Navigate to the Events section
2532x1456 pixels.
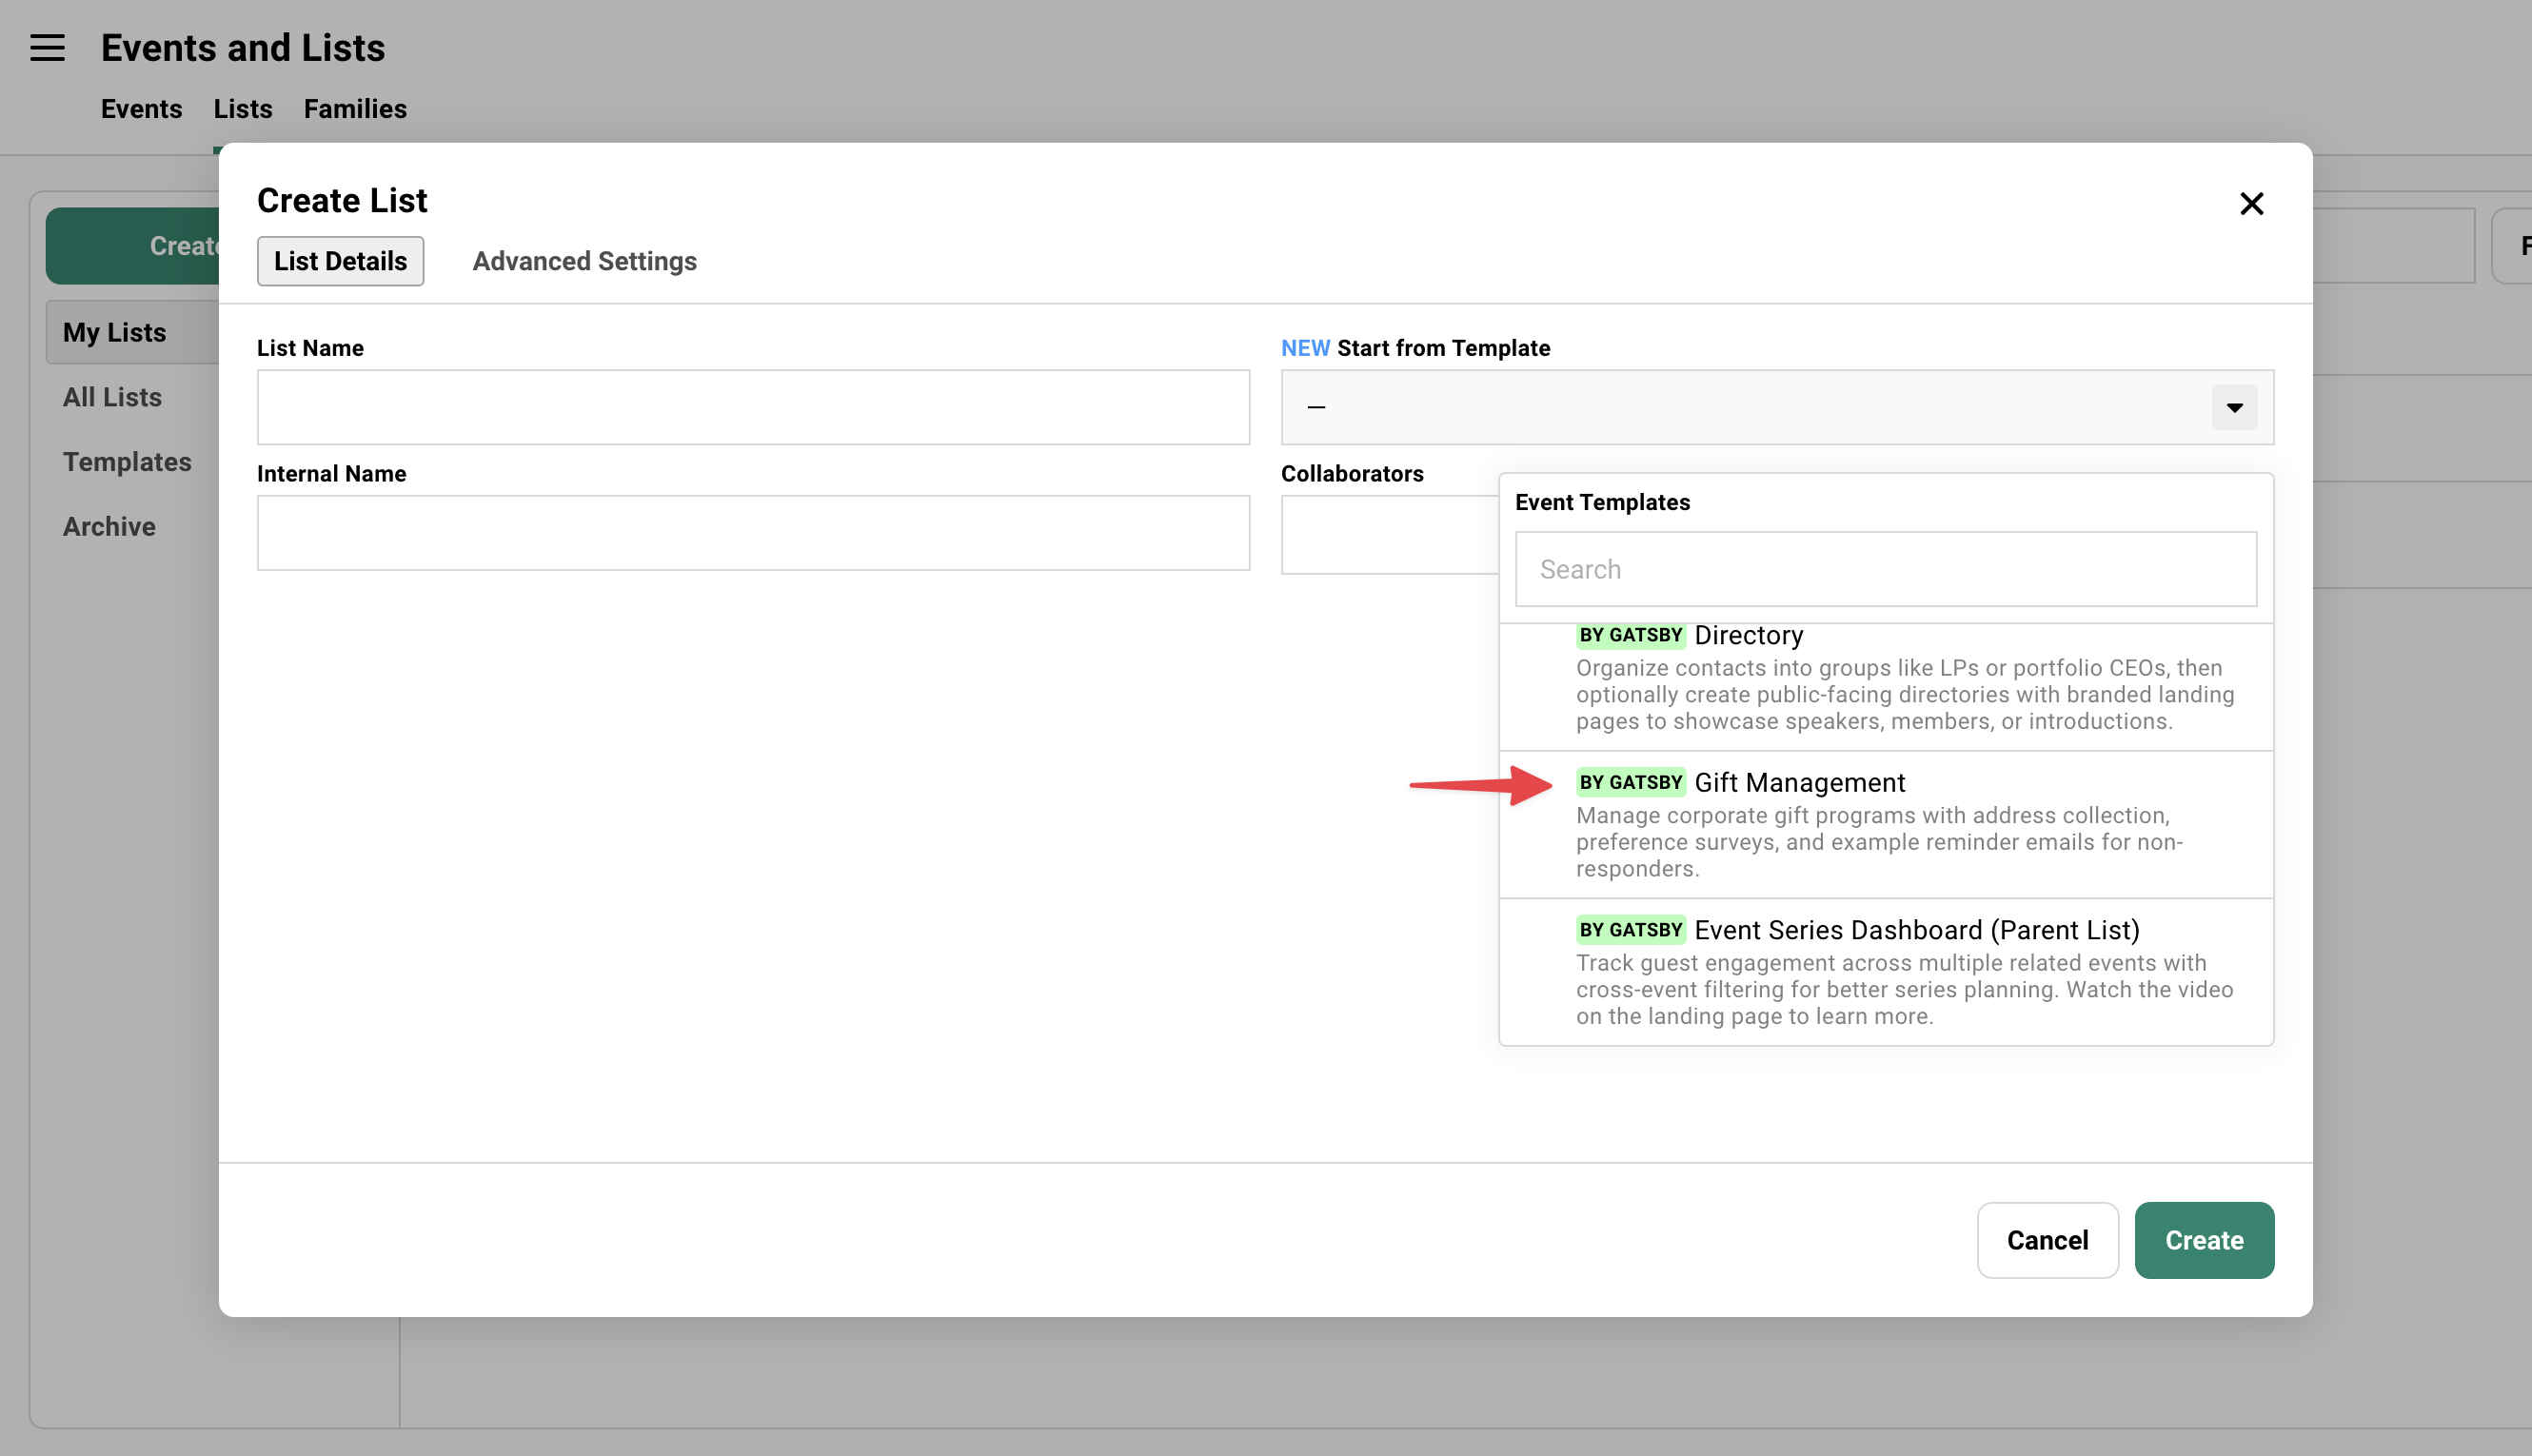tap(141, 109)
